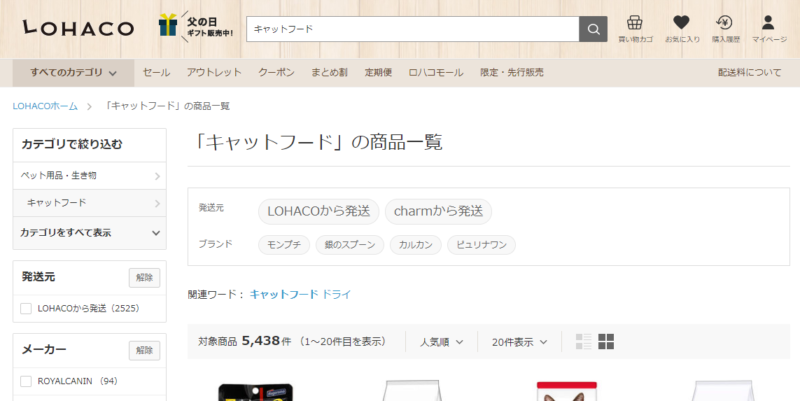Click the キャットフード search input field

click(x=413, y=29)
